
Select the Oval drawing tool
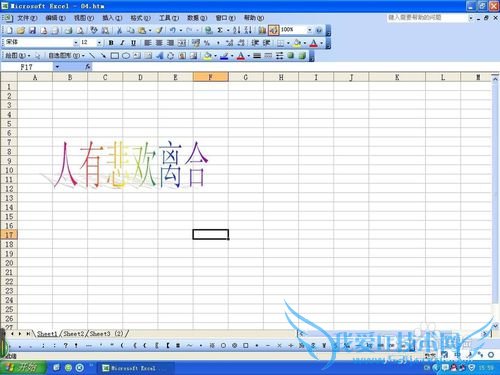126,56
